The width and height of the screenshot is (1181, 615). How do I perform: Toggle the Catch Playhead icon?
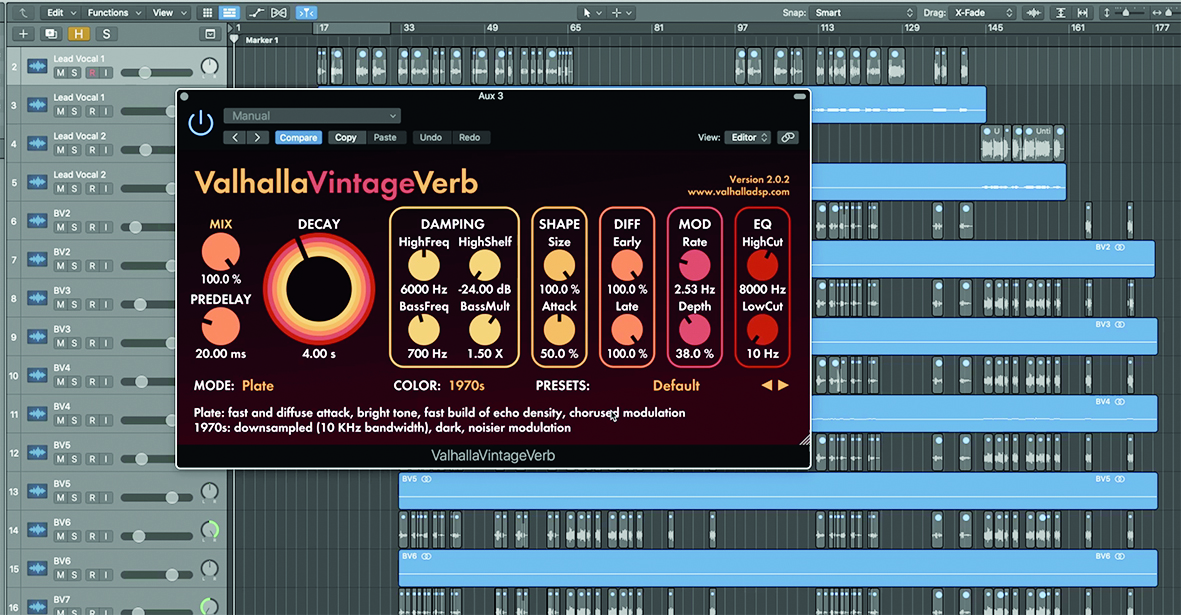[307, 13]
